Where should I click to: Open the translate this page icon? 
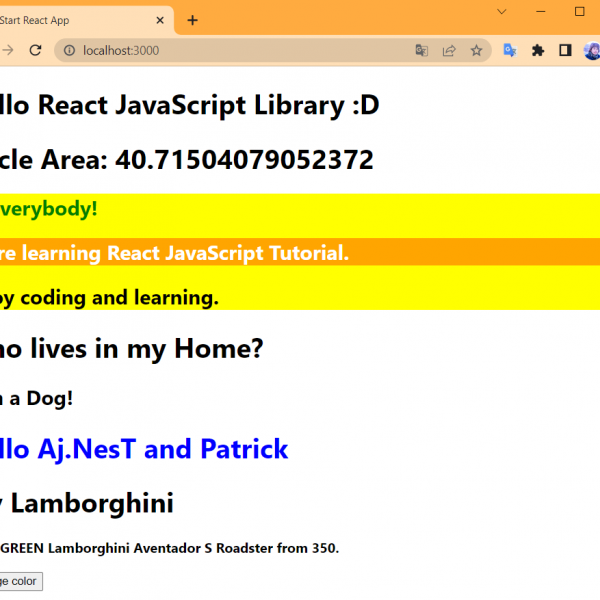[422, 50]
